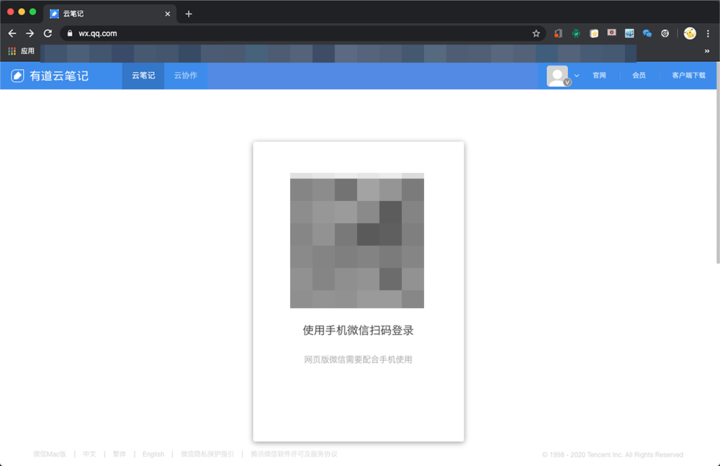Switch language to 繁体
The height and width of the screenshot is (466, 720).
pyautogui.click(x=119, y=454)
